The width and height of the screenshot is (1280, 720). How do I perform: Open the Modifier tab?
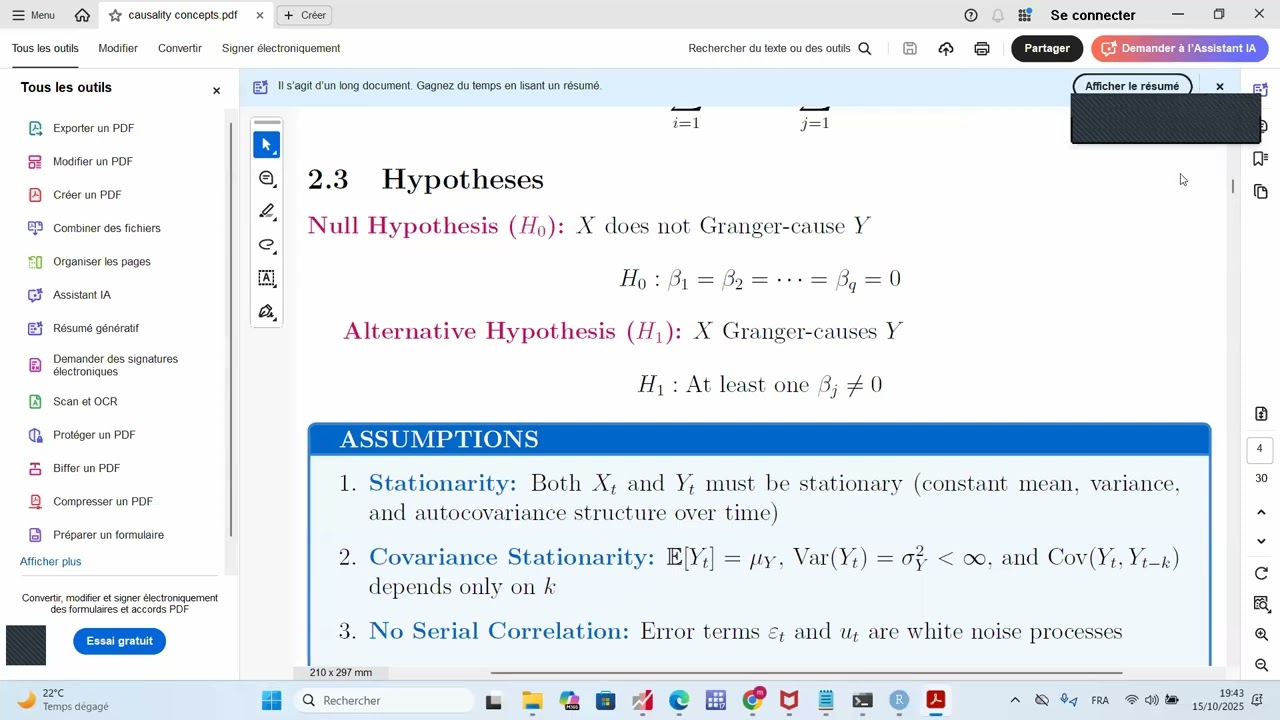click(x=118, y=48)
